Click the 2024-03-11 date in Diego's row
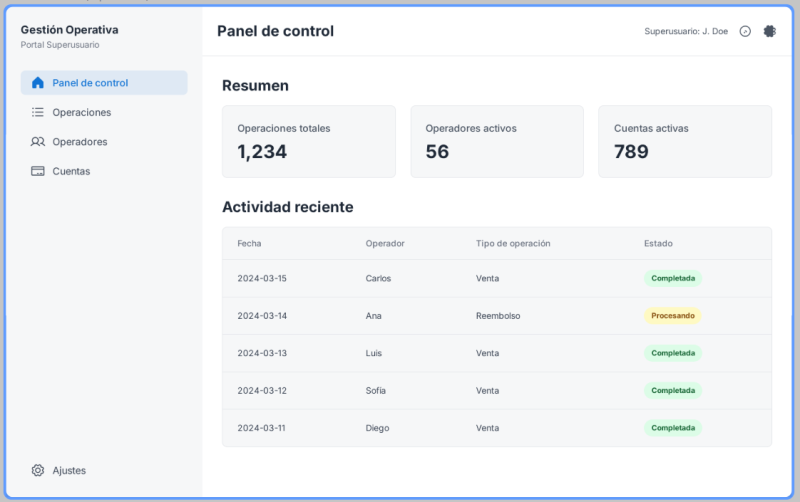Screen dimensions: 800x502 [x=262, y=428]
